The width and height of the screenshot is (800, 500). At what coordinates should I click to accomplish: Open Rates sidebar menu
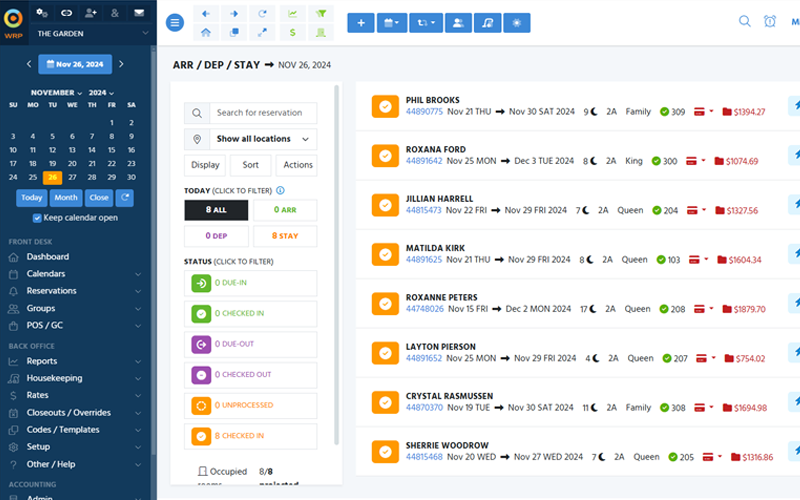(75, 395)
